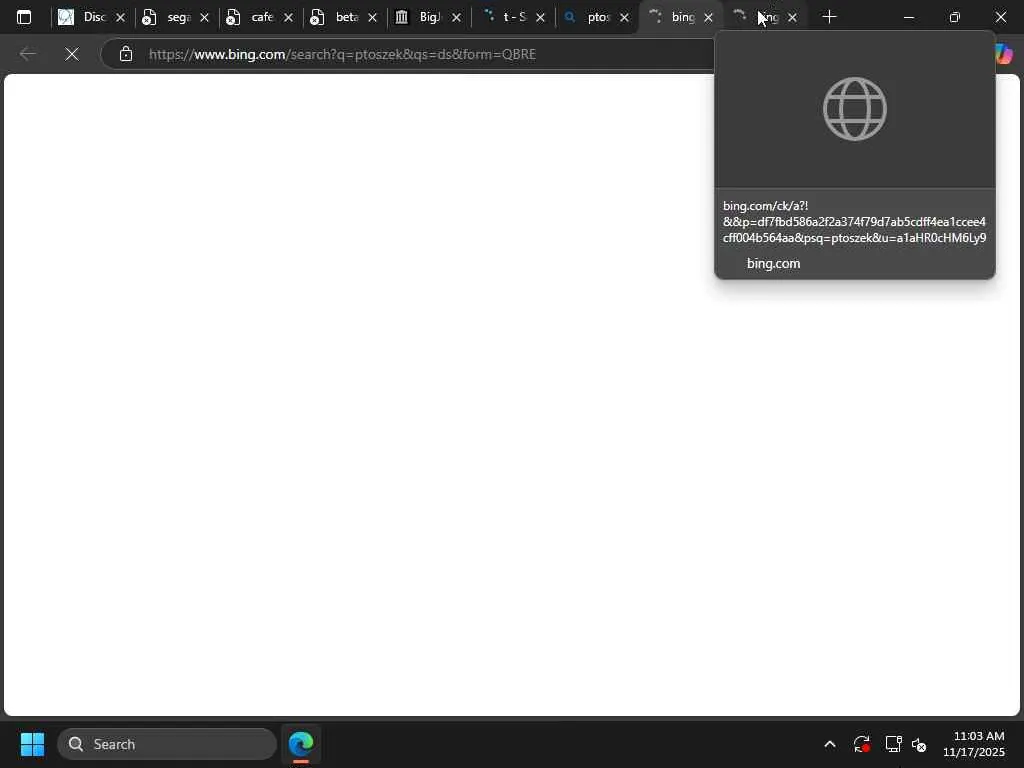Click the bing.com address bar URL
Screen dimensions: 1024x768
coord(342,54)
